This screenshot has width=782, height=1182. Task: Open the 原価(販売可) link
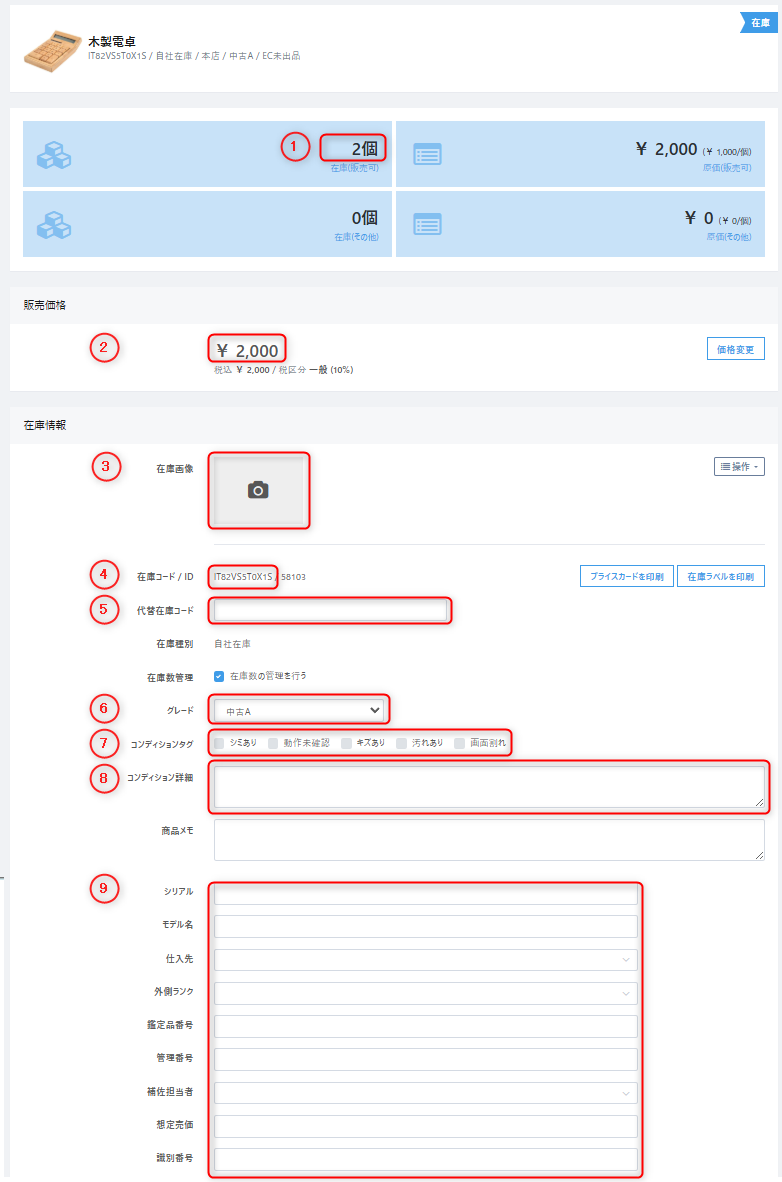tap(727, 168)
